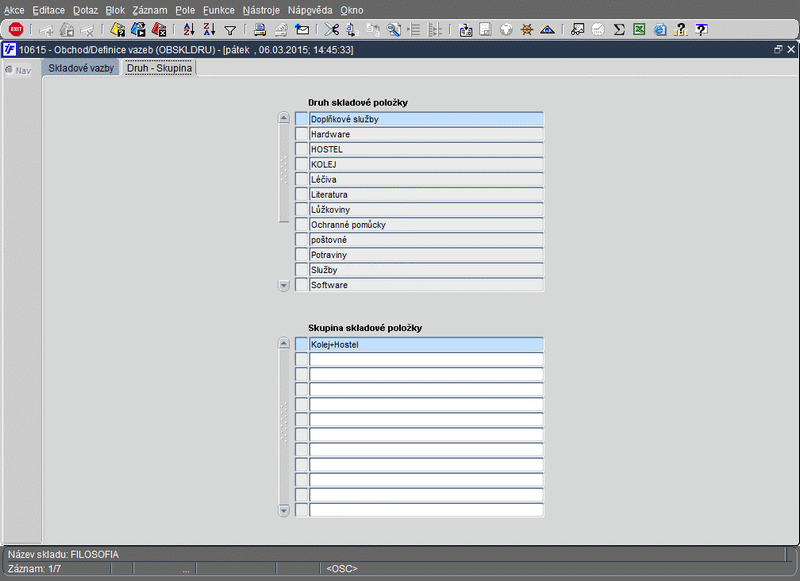Viewport: 800px width, 581px height.
Task: Sort descending with the Z-A icon
Action: tap(209, 30)
